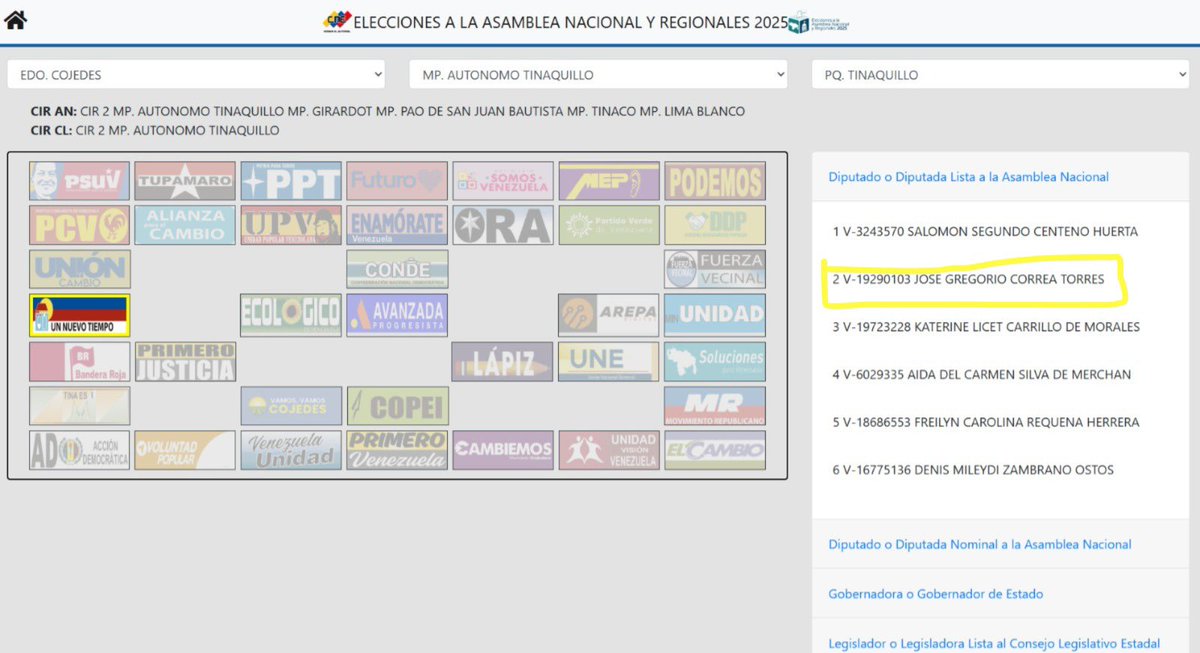Expand Legislador Lista al Consejo Legislativo Estadal

coord(994,643)
